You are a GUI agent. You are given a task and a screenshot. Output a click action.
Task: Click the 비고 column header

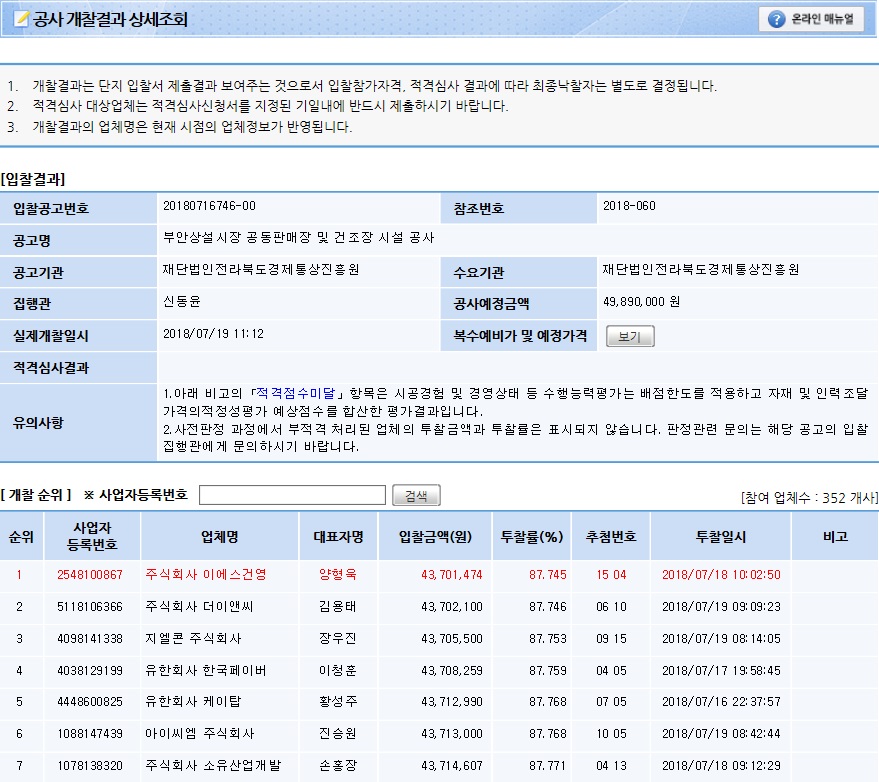[834, 537]
